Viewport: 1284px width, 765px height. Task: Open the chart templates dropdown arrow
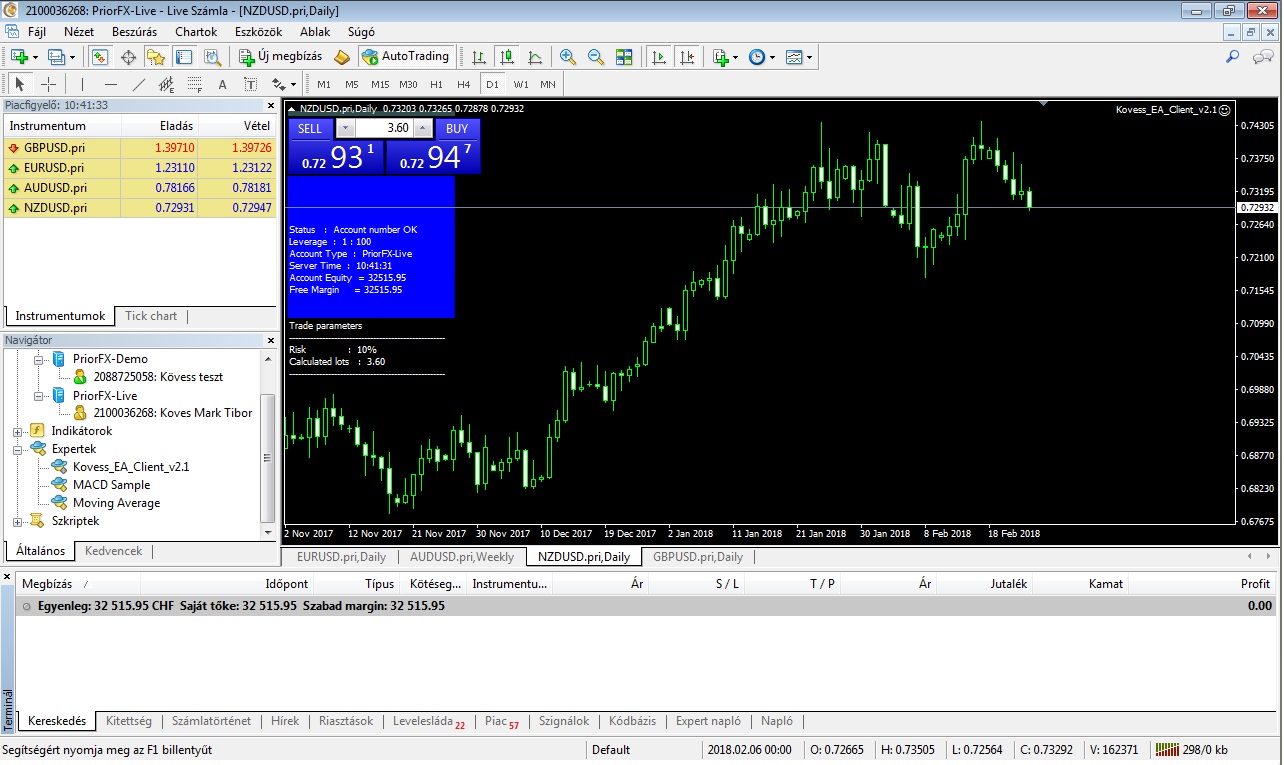(x=809, y=57)
